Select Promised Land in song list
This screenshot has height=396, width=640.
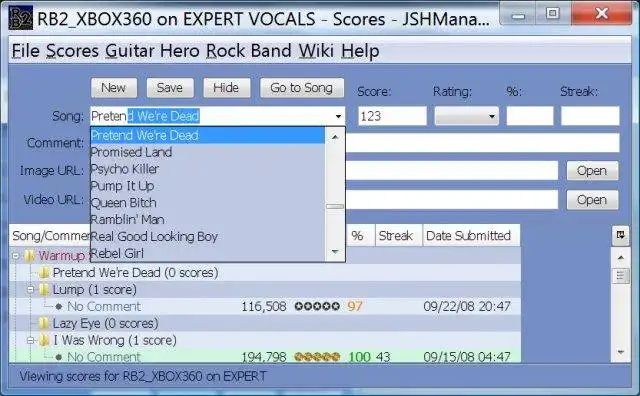click(208, 152)
